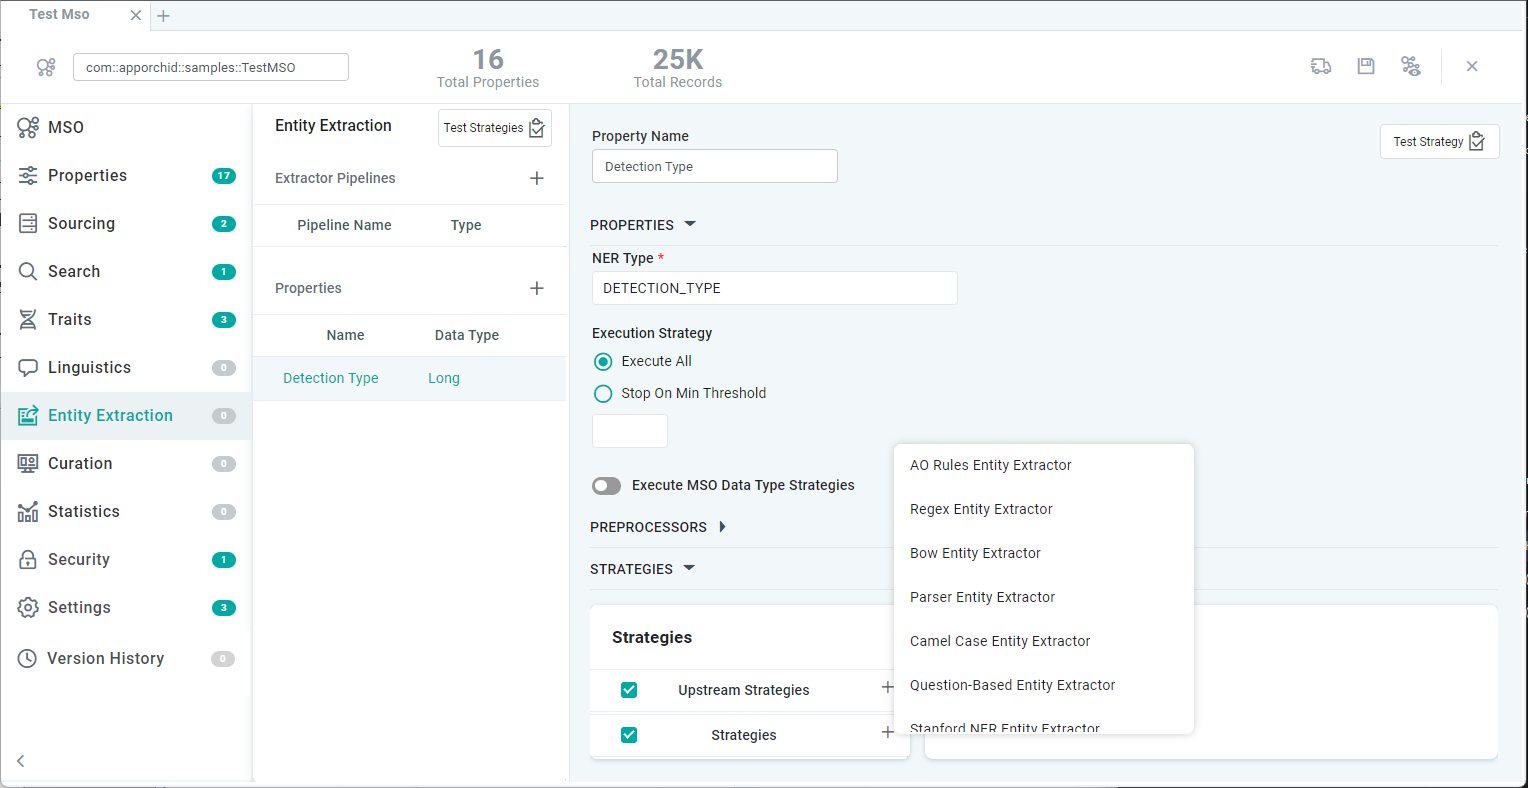The width and height of the screenshot is (1528, 788).
Task: Click plus icon beside Properties list header
Action: 537,288
